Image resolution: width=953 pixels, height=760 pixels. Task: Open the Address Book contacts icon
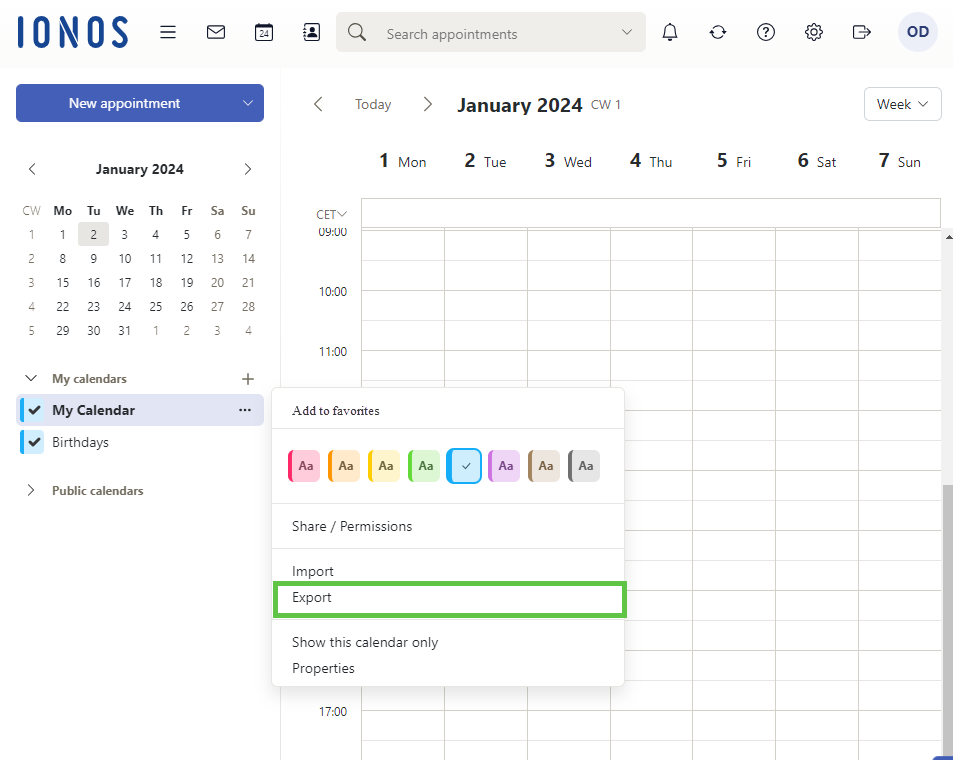point(312,32)
